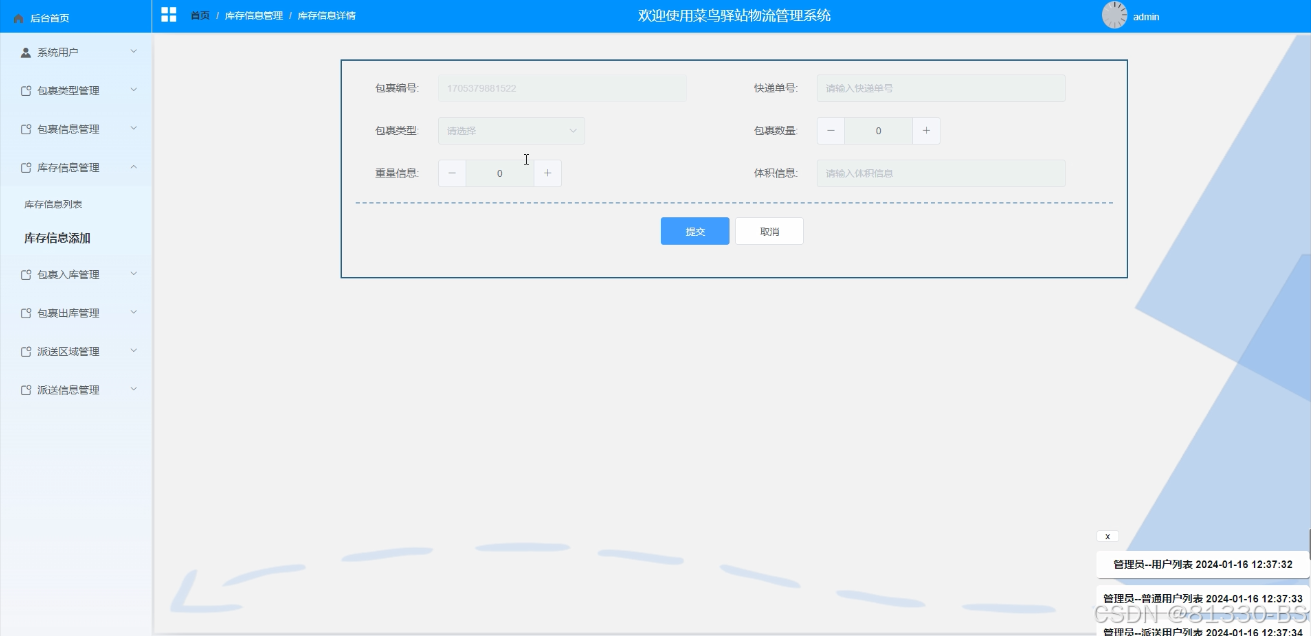1311x636 pixels.
Task: Select 派送区域管理 in the sidebar
Action: coord(76,352)
